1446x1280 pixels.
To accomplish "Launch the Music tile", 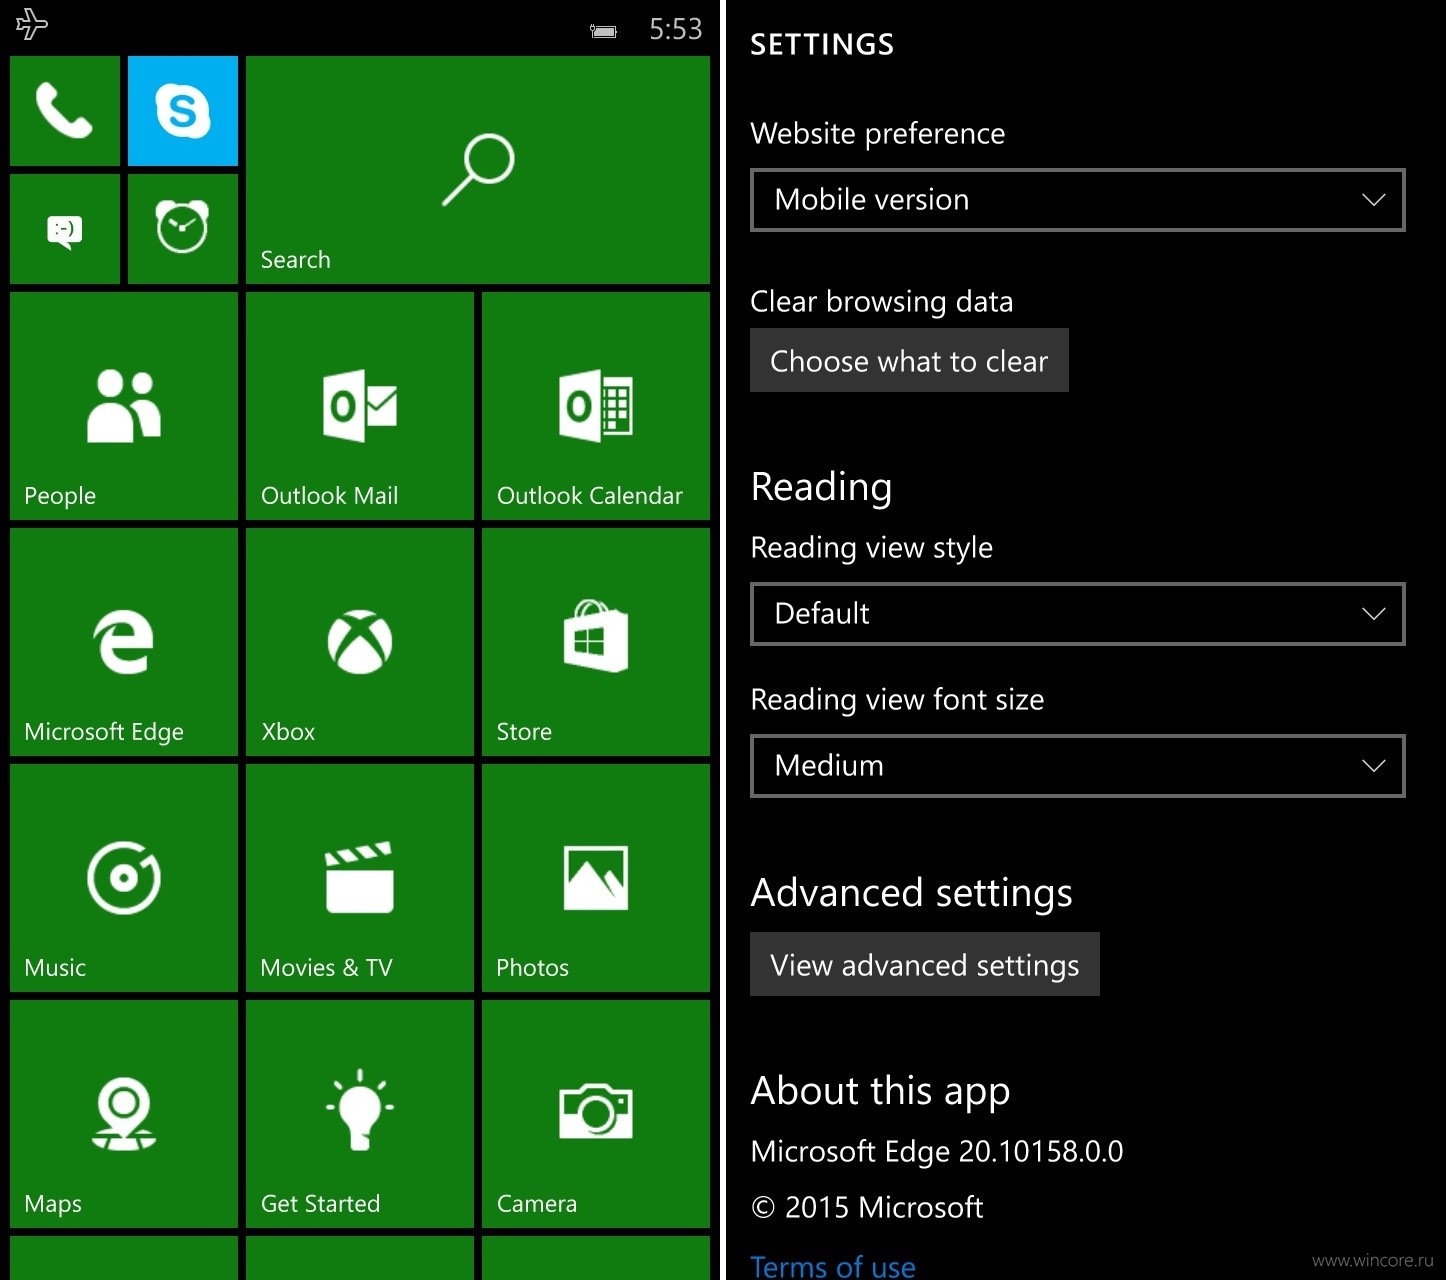I will click(x=124, y=878).
